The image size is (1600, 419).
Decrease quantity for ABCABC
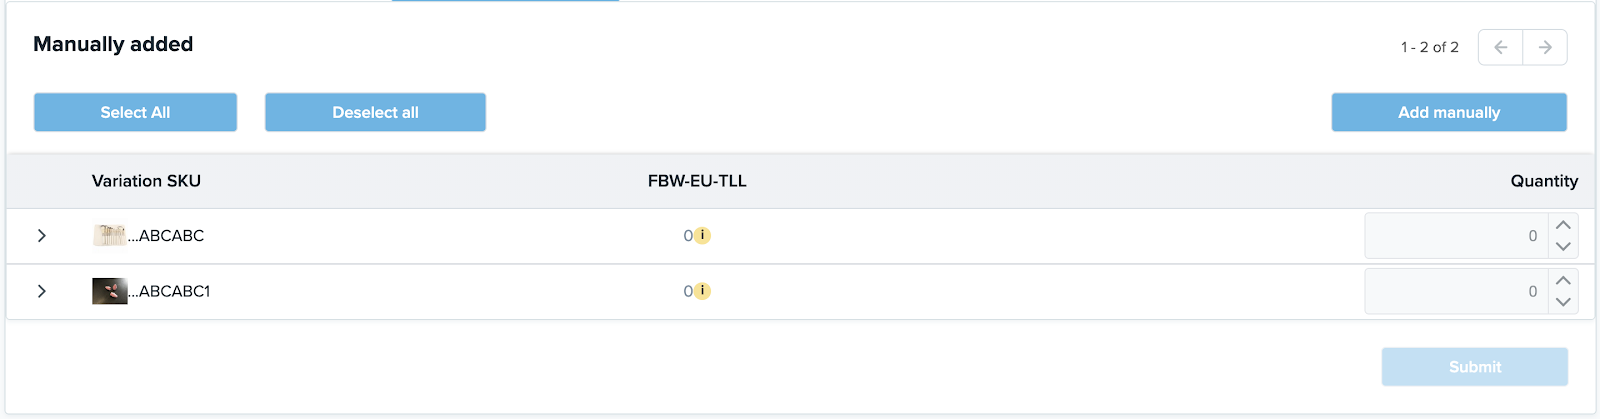(1563, 247)
